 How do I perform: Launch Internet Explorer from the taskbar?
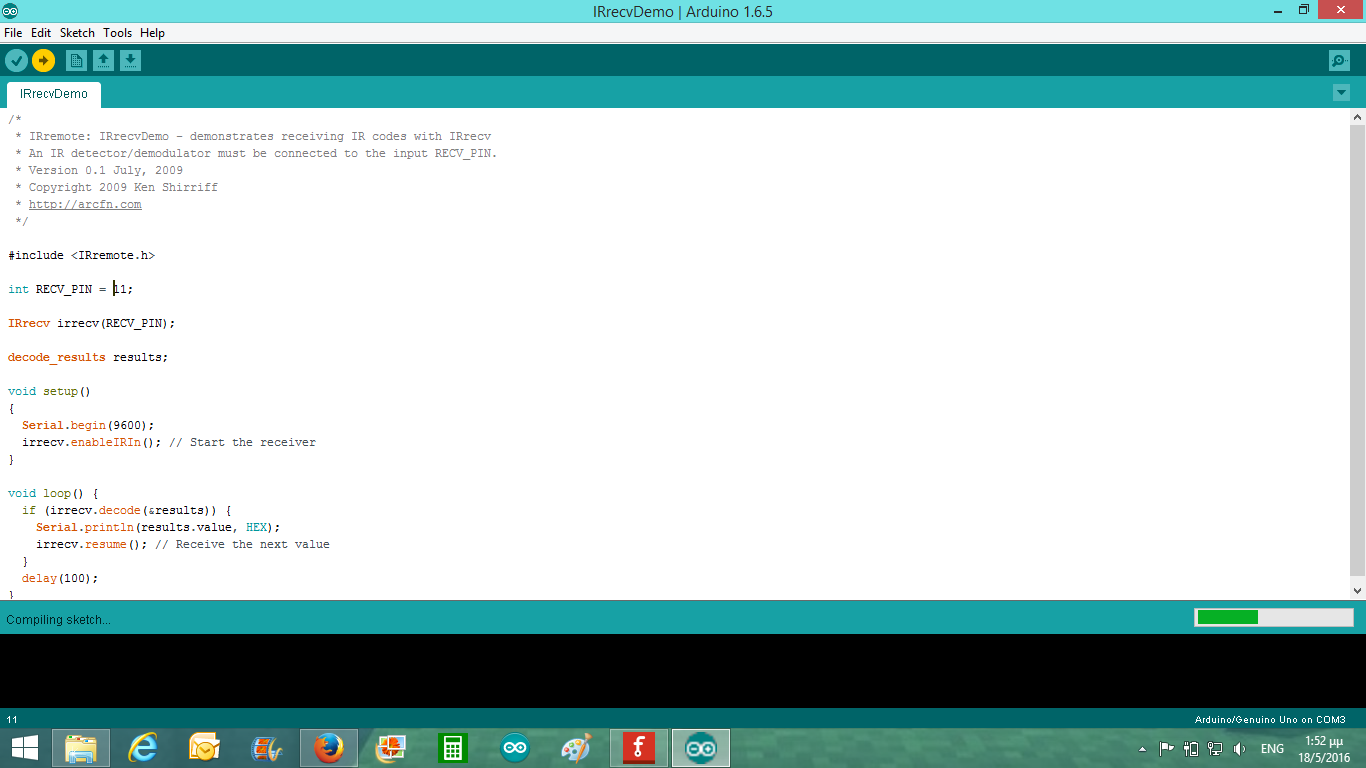(143, 748)
